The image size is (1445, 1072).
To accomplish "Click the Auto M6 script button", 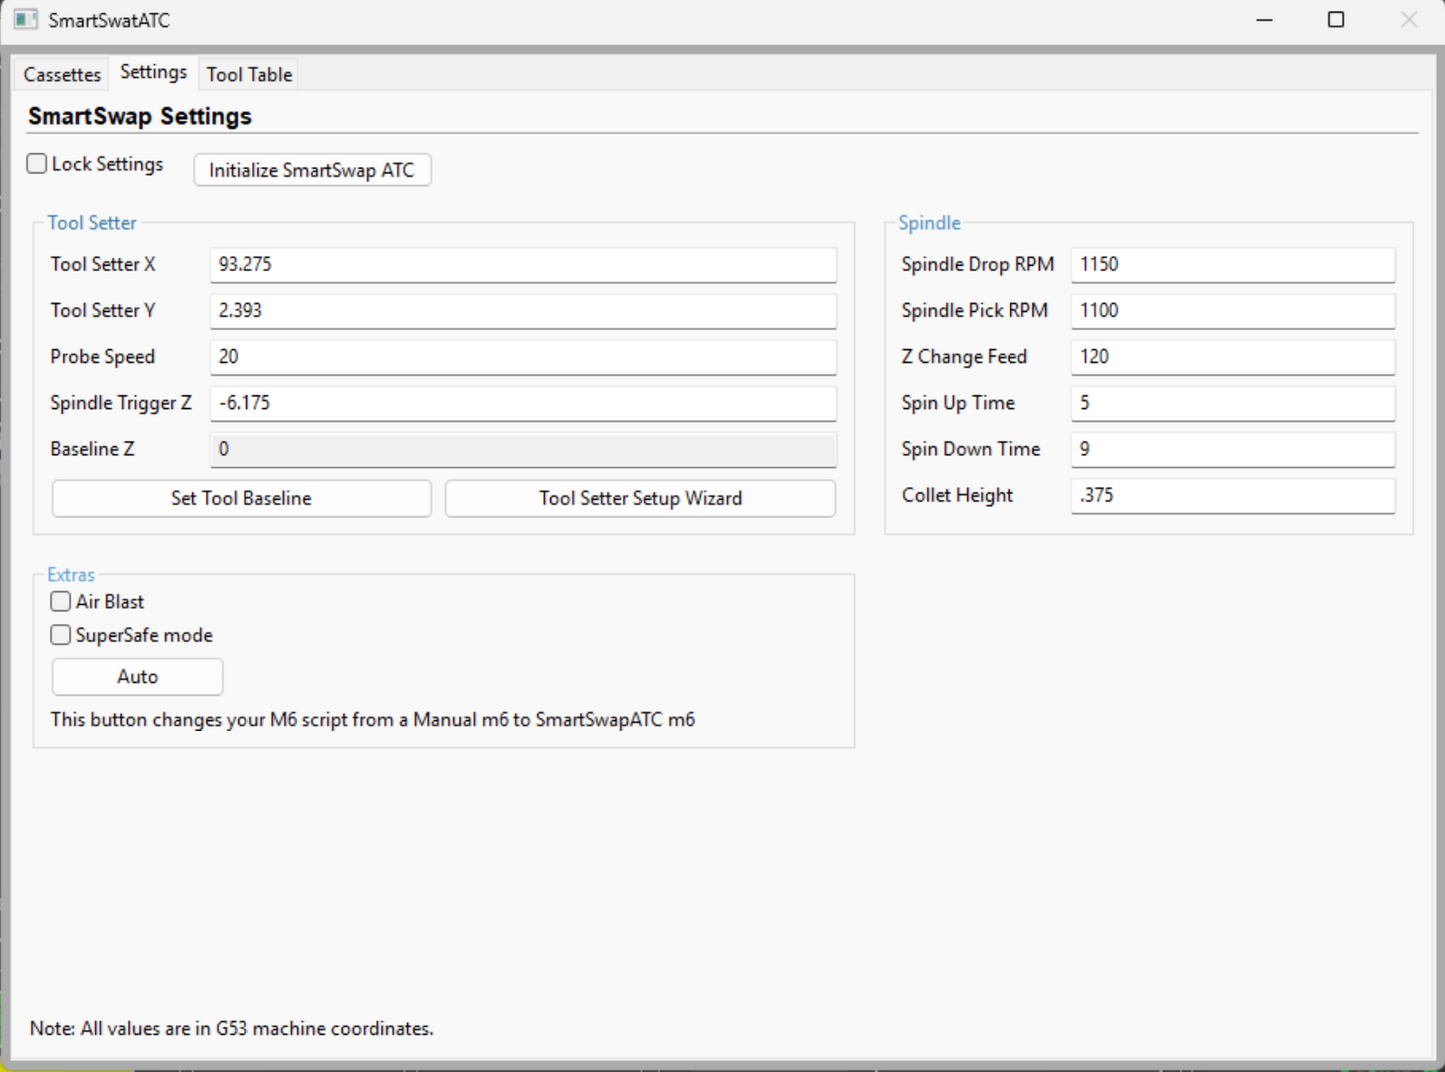I will click(x=137, y=677).
